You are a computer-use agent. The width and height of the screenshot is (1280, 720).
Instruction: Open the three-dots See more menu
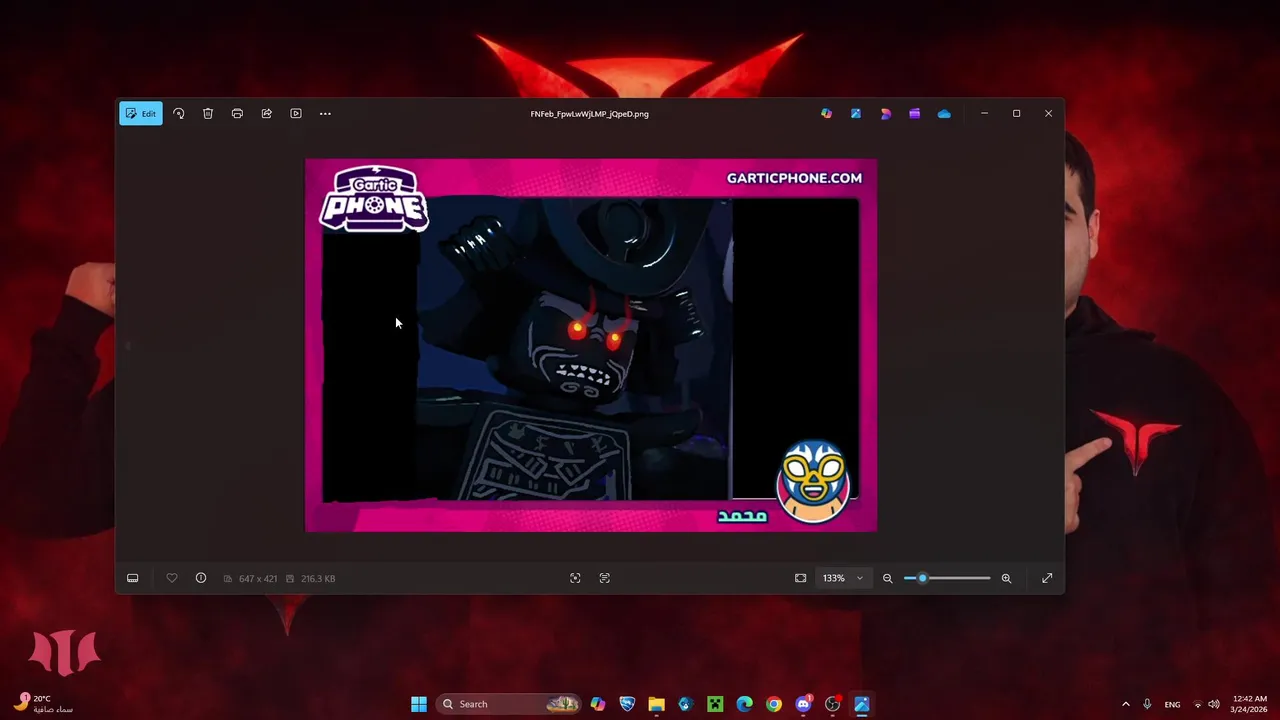click(325, 113)
